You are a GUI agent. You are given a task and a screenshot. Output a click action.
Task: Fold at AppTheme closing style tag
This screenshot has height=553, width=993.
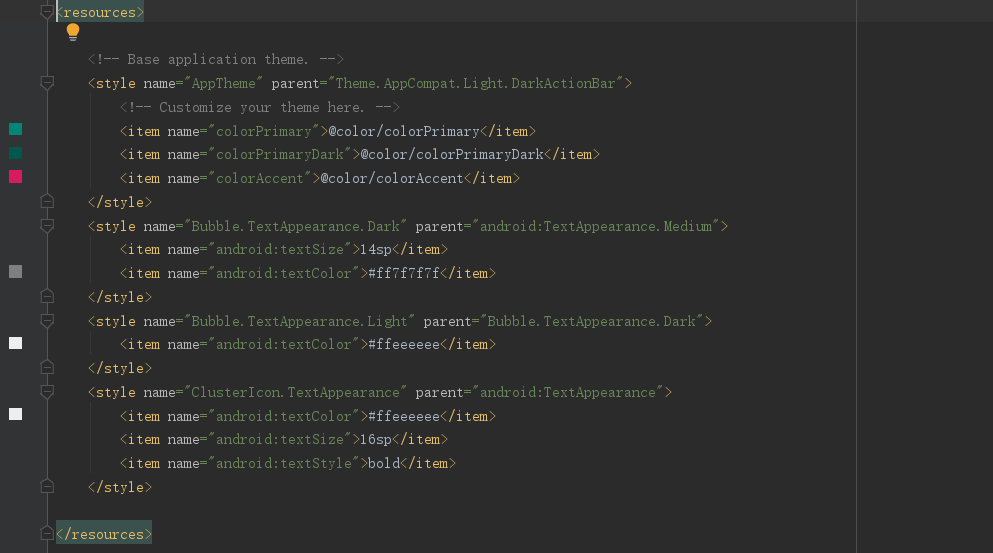pyautogui.click(x=47, y=202)
